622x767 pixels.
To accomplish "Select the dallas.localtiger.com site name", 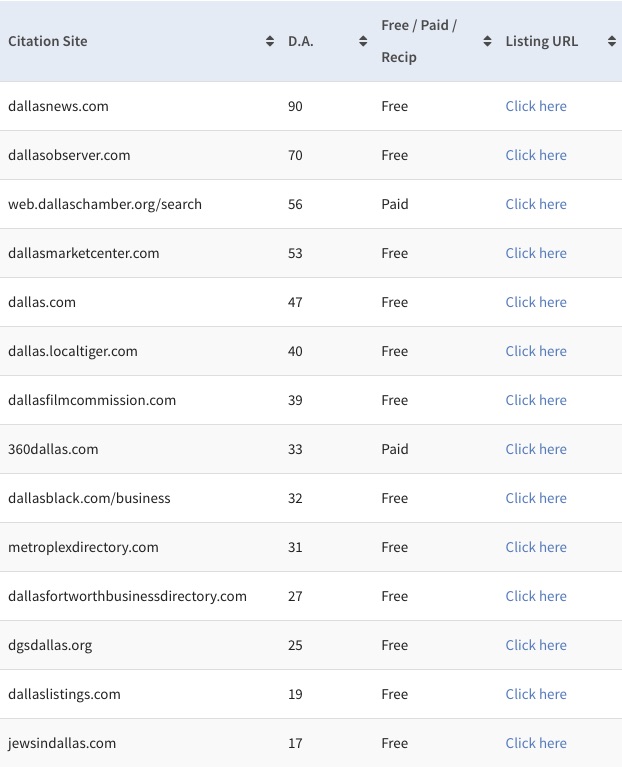I will pos(73,351).
